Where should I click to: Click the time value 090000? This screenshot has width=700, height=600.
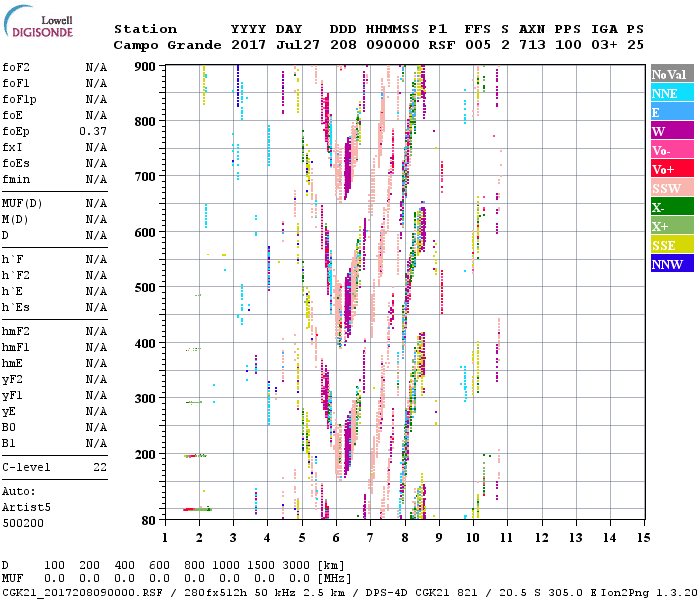pos(392,45)
